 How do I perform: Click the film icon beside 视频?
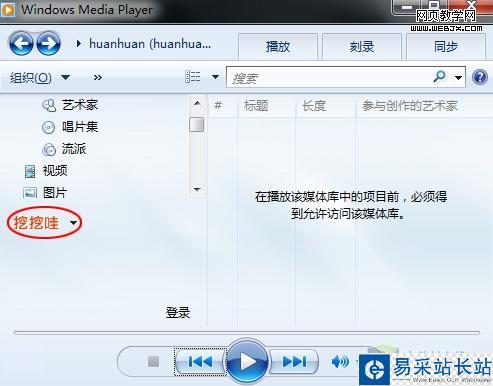[x=30, y=171]
